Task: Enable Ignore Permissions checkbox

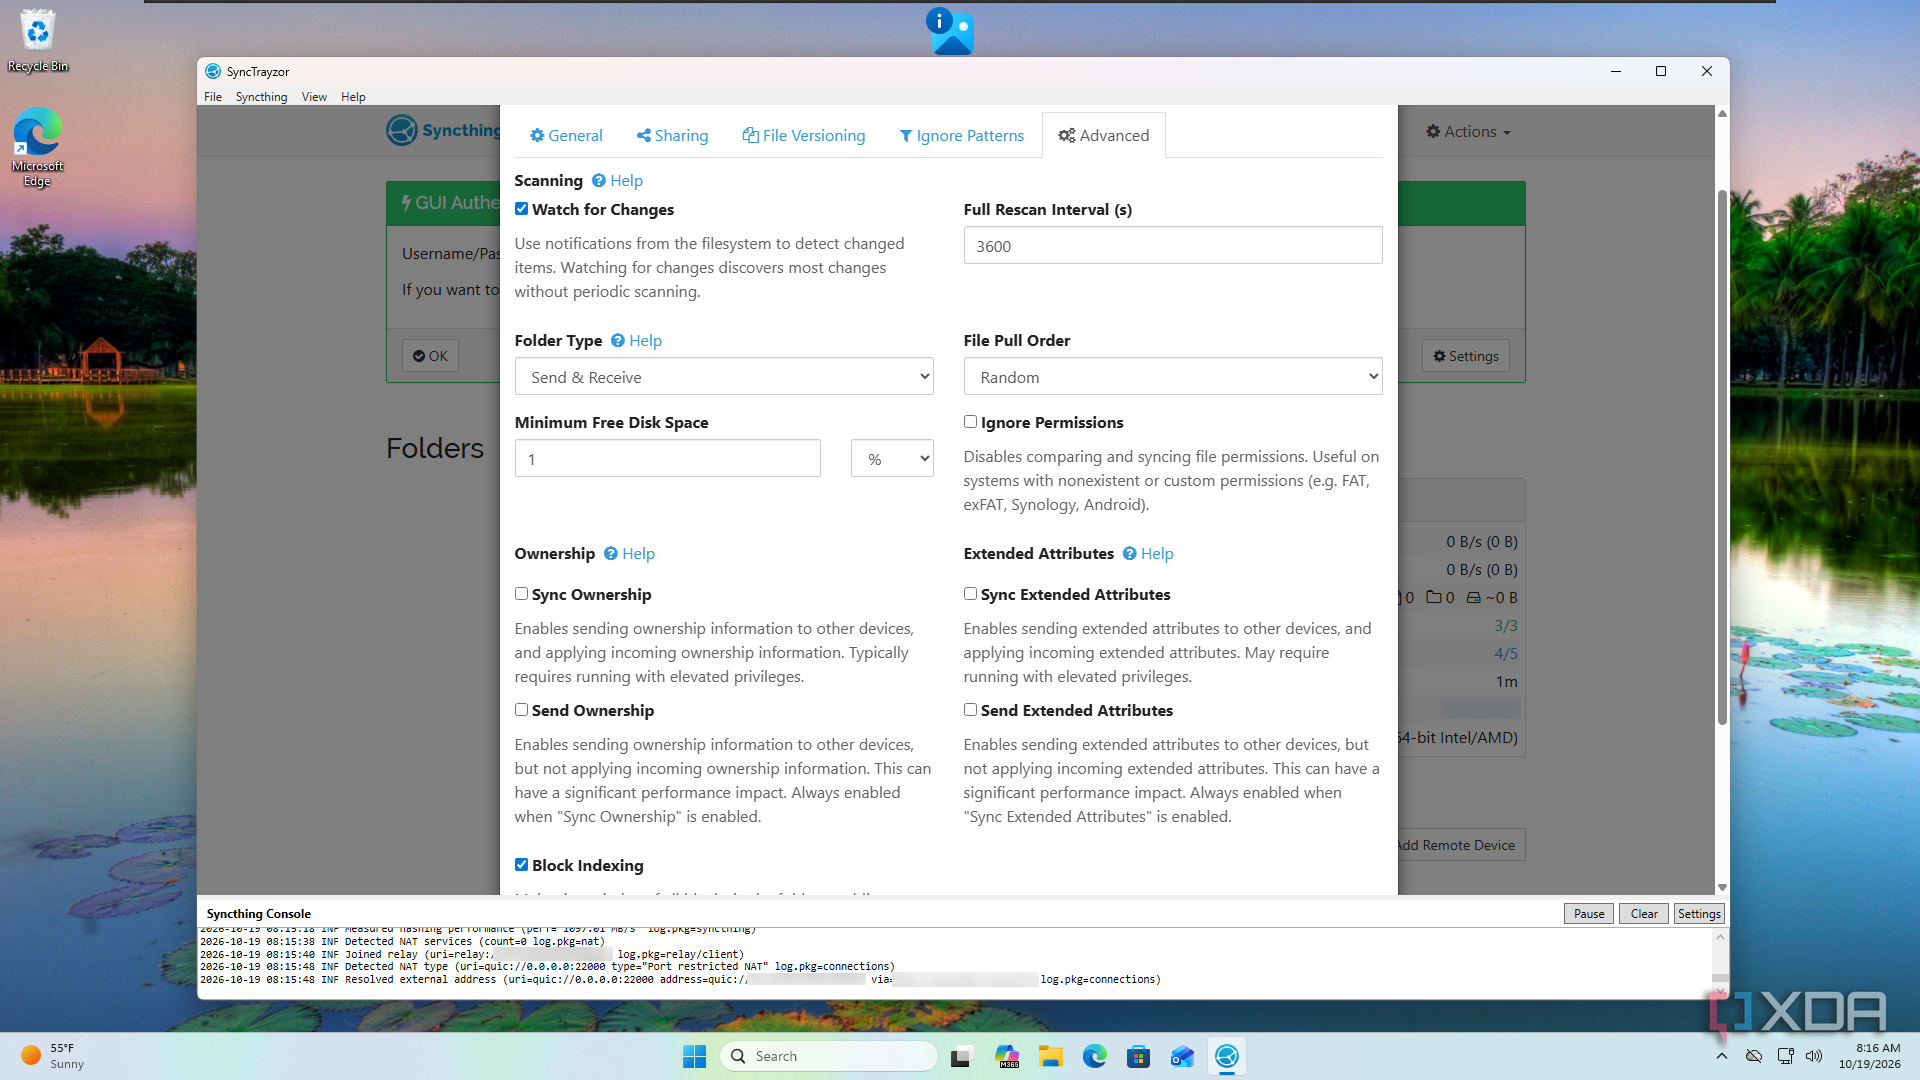Action: (x=970, y=422)
